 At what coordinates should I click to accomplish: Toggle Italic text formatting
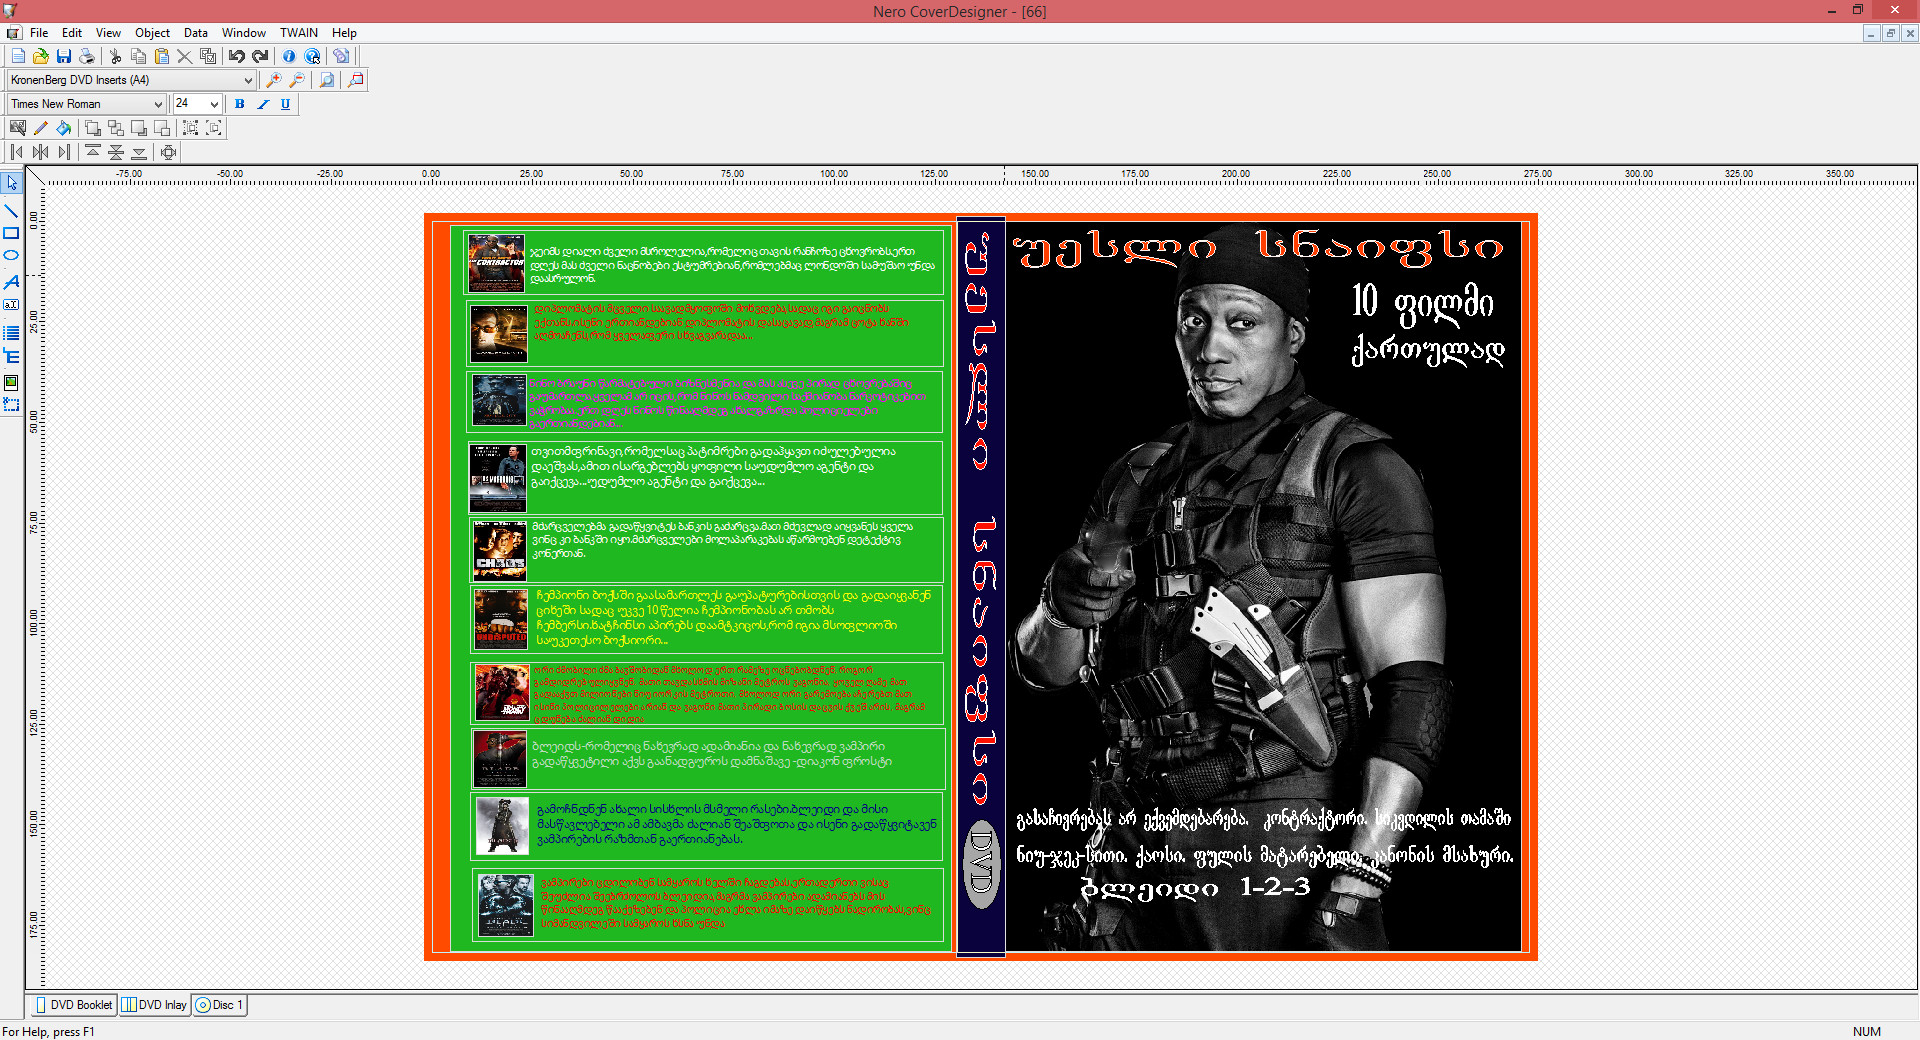click(263, 104)
